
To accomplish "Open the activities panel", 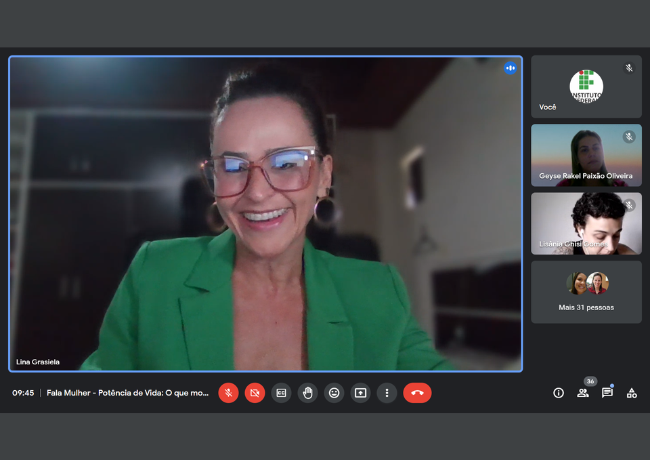I will coord(631,393).
